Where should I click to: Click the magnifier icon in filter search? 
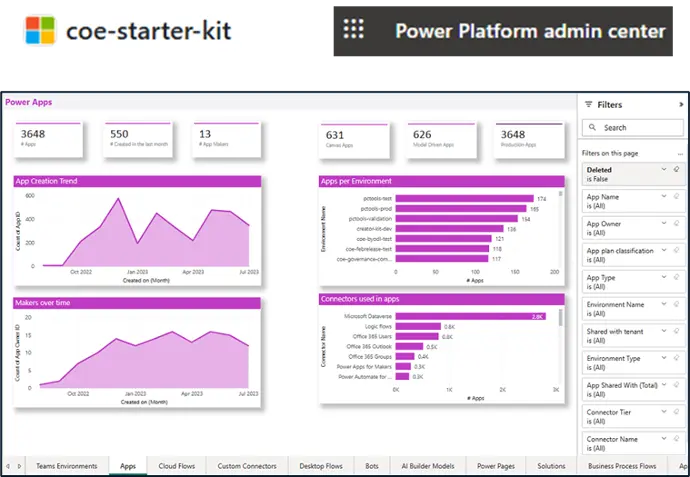pos(592,127)
